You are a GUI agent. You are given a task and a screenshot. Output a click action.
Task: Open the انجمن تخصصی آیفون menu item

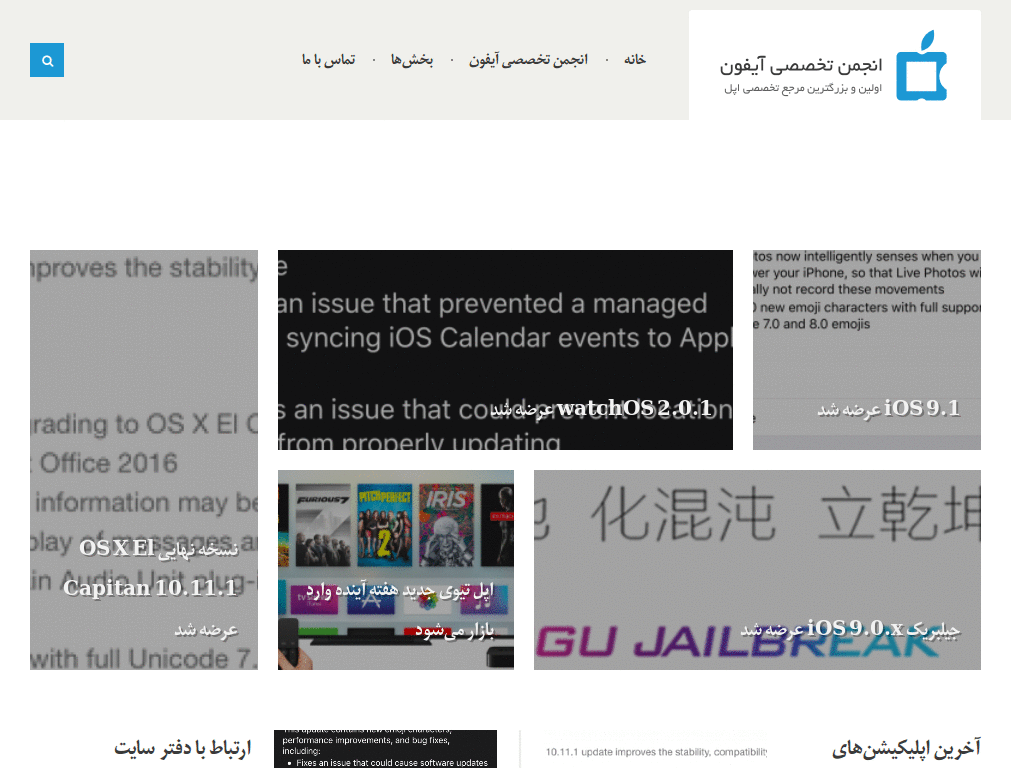[x=528, y=60]
